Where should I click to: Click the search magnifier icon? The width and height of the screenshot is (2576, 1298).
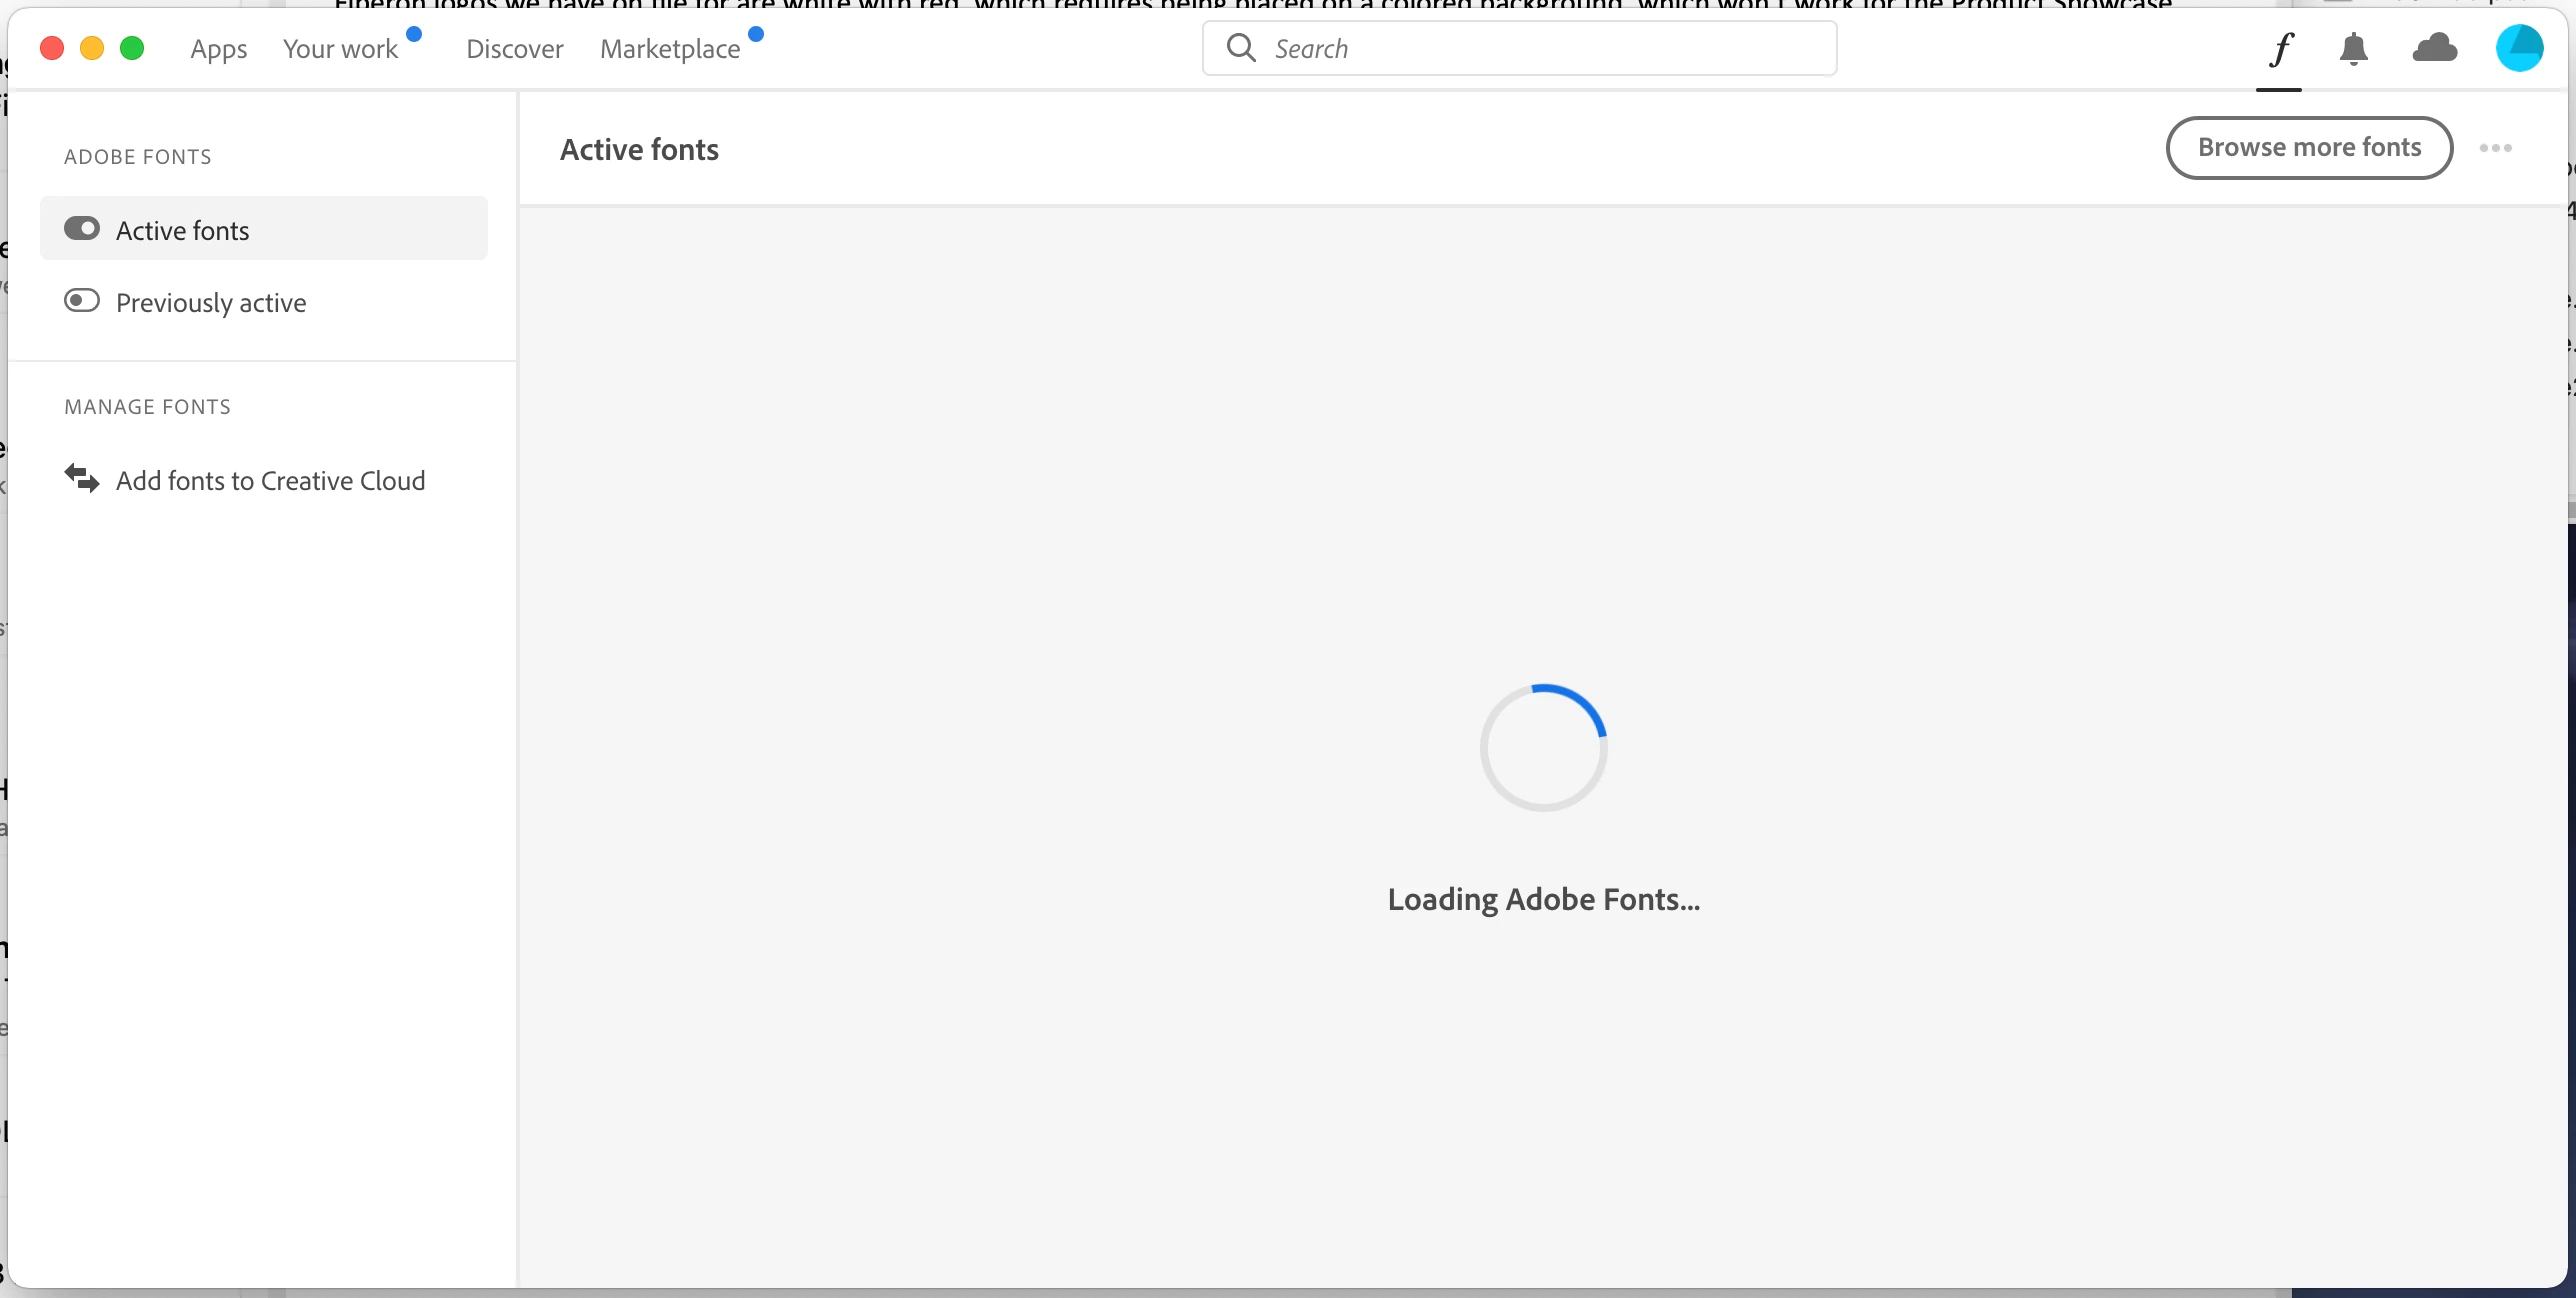[1240, 48]
